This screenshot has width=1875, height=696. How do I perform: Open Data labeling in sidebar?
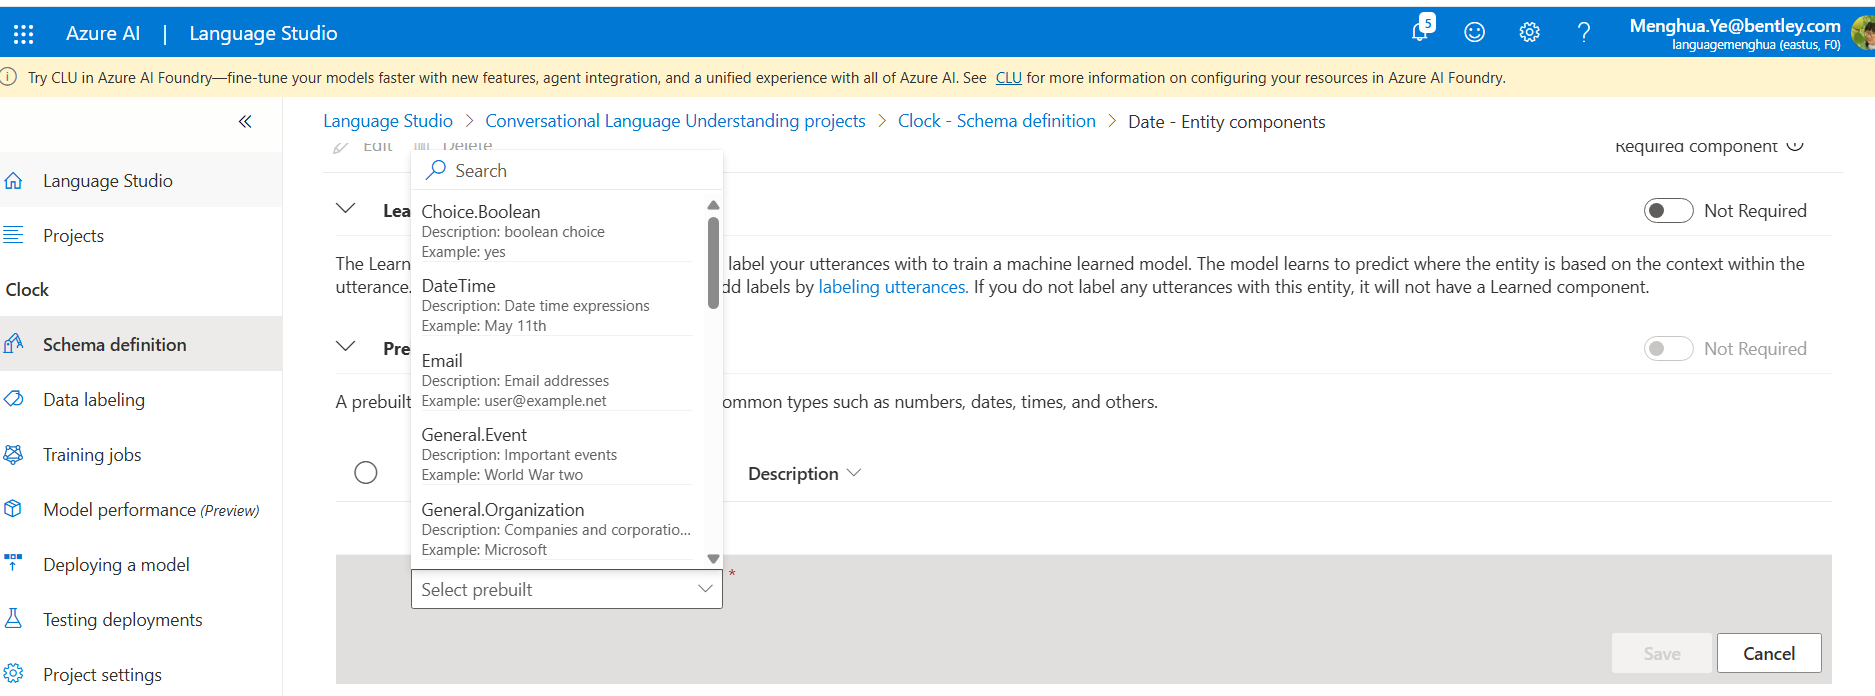click(141, 399)
